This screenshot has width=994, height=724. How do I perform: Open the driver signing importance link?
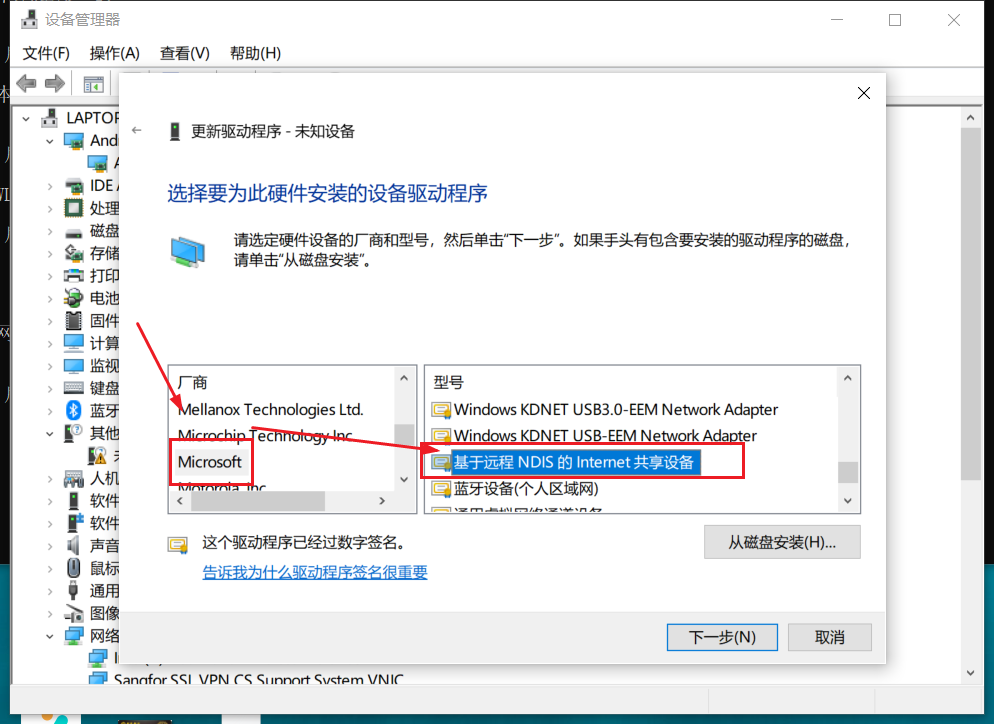coord(315,572)
